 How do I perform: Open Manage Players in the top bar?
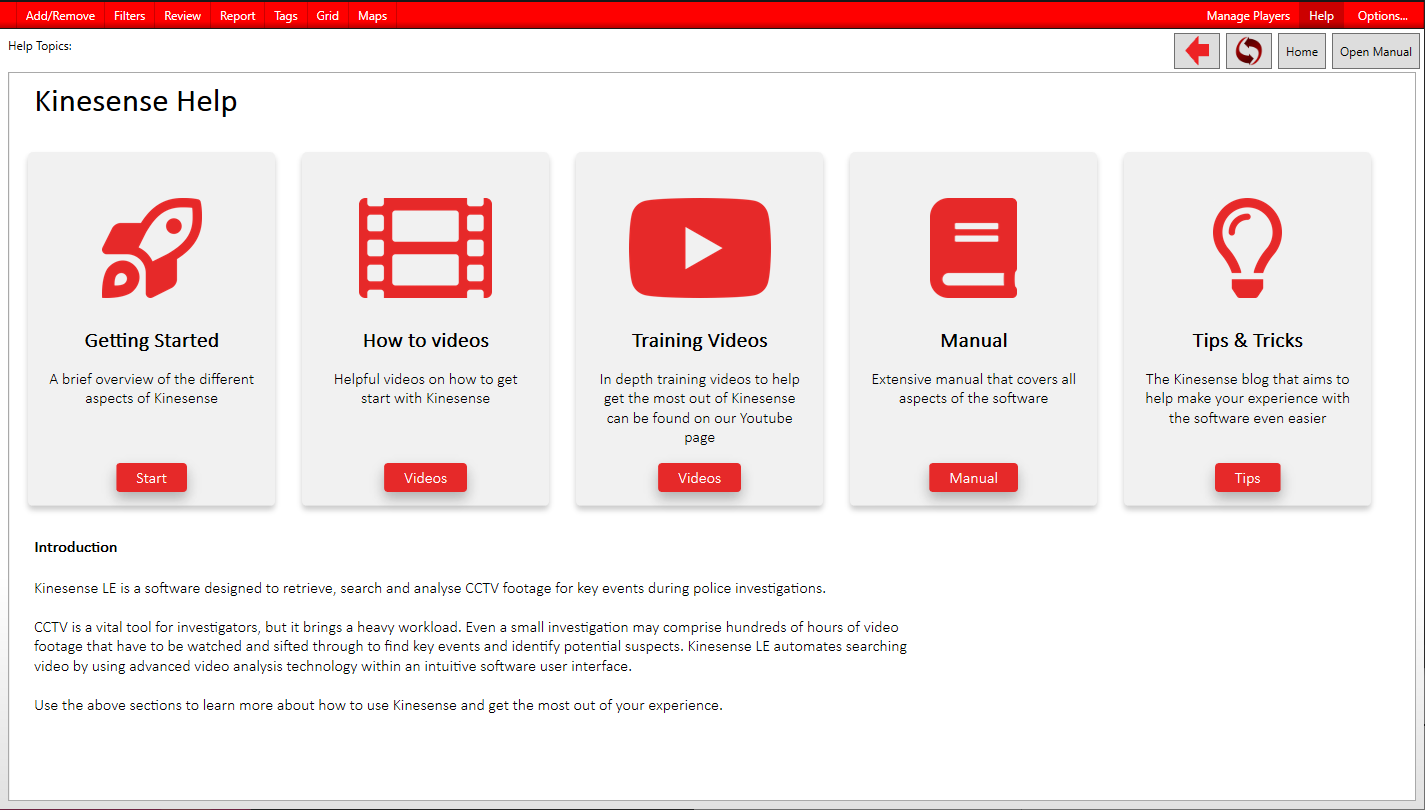pos(1248,15)
